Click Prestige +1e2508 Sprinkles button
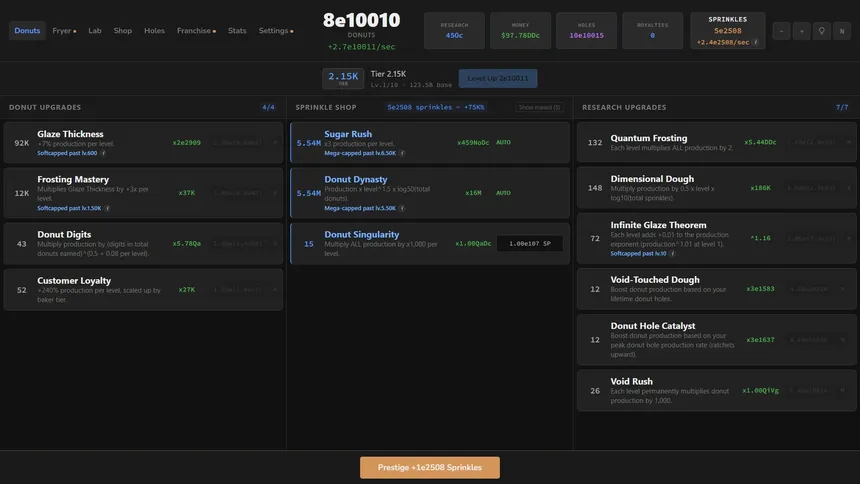The height and width of the screenshot is (484, 860). (430, 468)
